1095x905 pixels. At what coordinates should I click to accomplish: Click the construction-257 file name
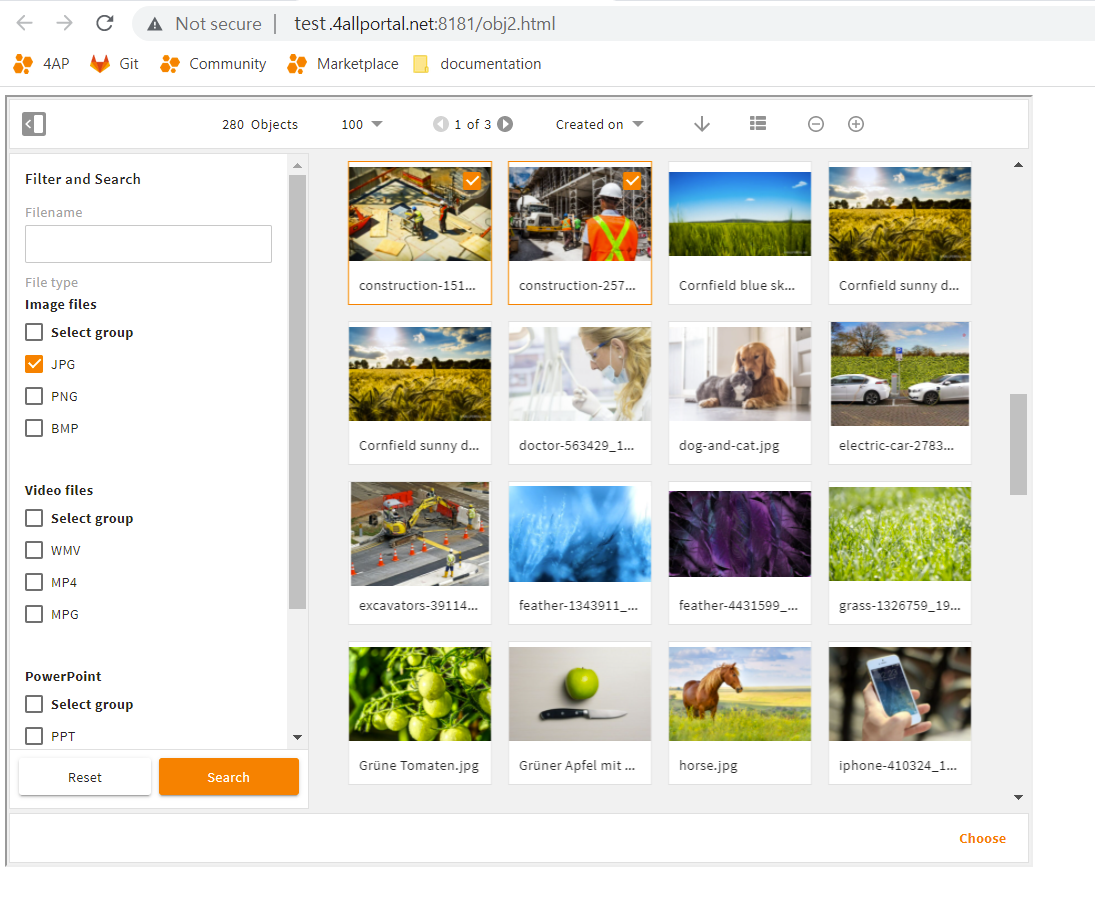[577, 286]
